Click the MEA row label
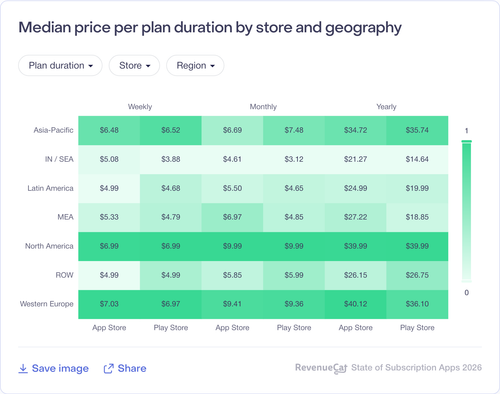 click(65, 217)
